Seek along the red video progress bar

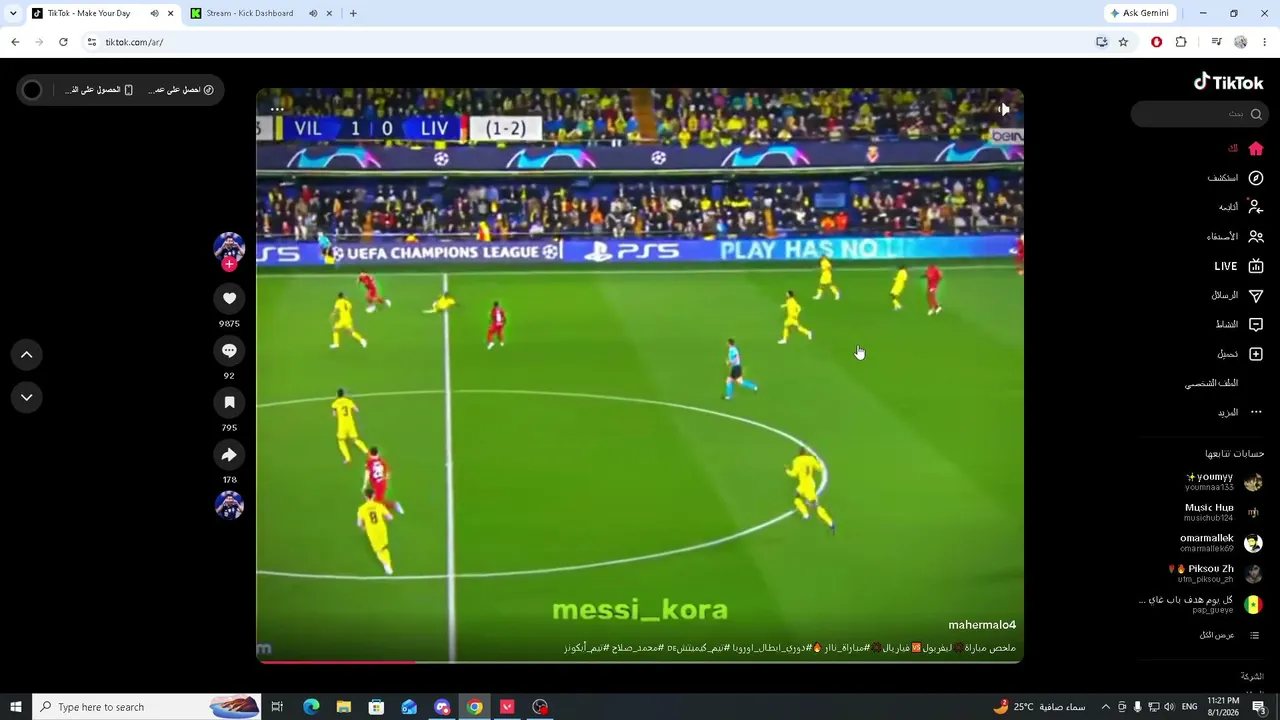click(x=640, y=661)
